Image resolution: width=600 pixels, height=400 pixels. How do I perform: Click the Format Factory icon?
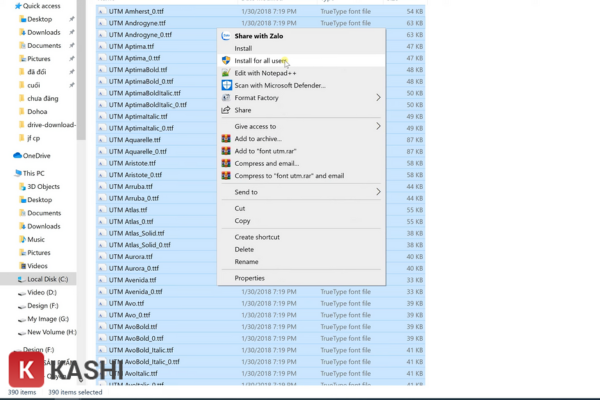coord(226,98)
